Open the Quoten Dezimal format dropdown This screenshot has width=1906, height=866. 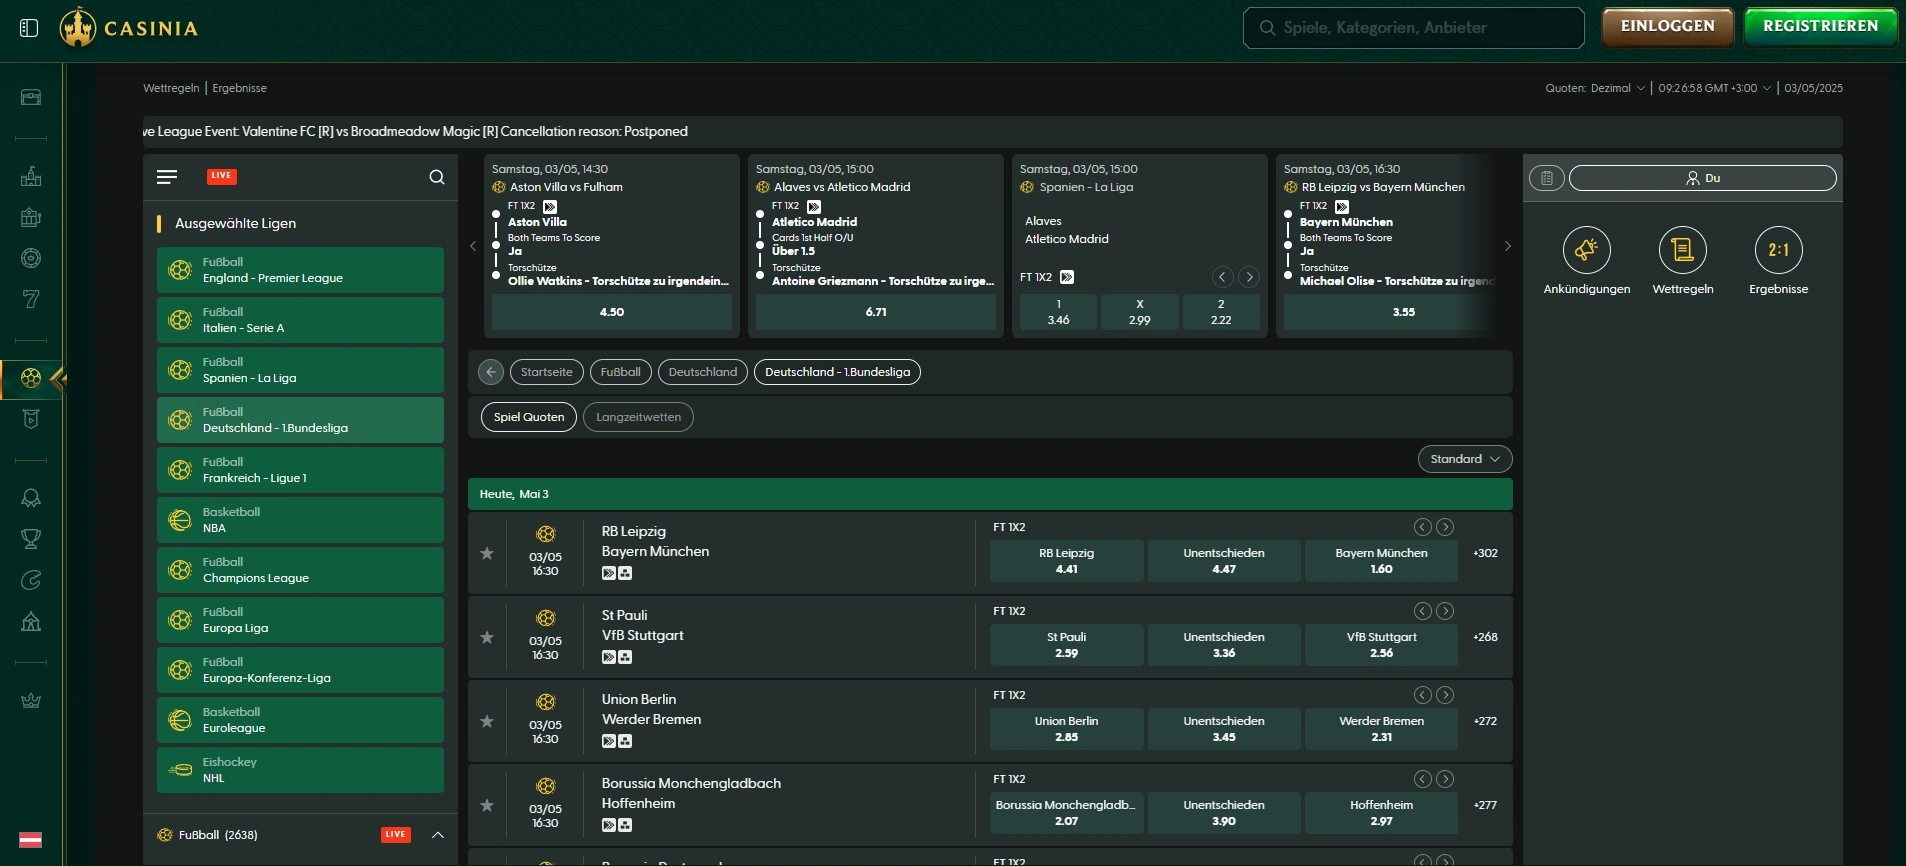point(1595,88)
